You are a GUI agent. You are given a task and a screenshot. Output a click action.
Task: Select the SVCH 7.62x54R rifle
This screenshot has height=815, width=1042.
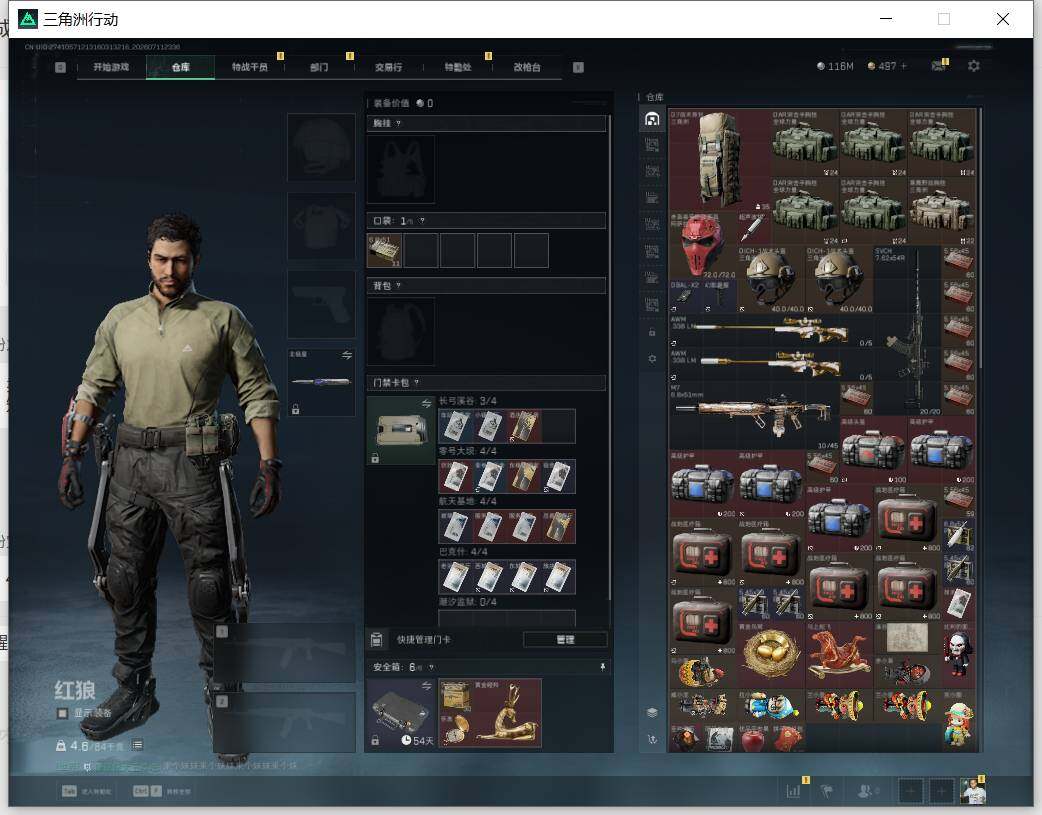point(908,330)
